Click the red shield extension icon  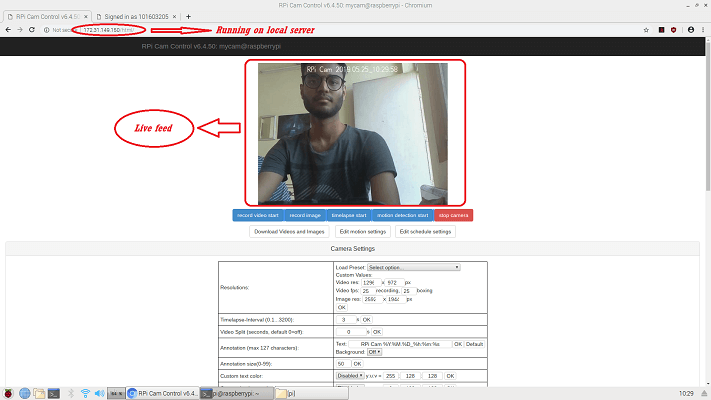tap(674, 29)
